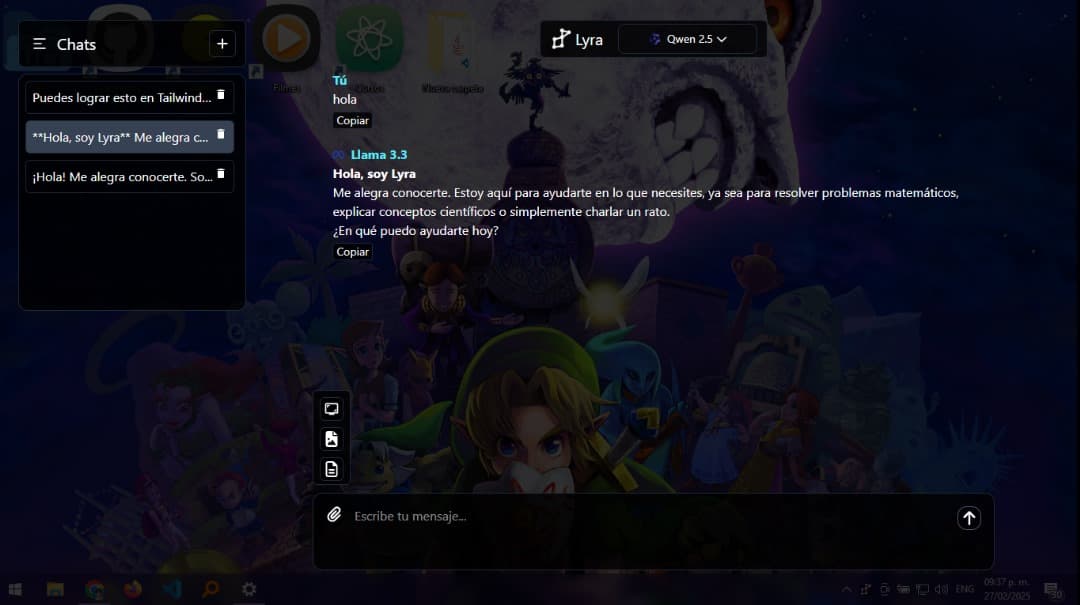Select the '**Hola, soy Lyra** Me alegra' chat

[x=129, y=137]
